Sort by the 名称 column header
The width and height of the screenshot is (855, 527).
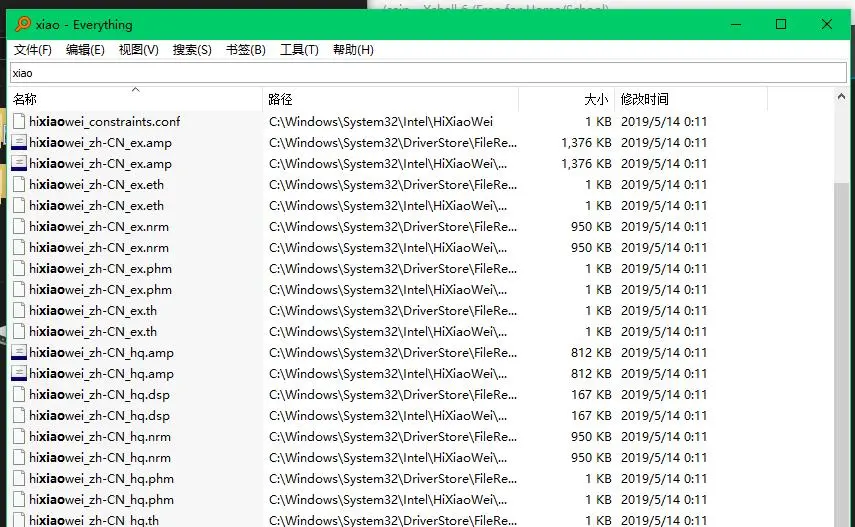click(x=135, y=99)
